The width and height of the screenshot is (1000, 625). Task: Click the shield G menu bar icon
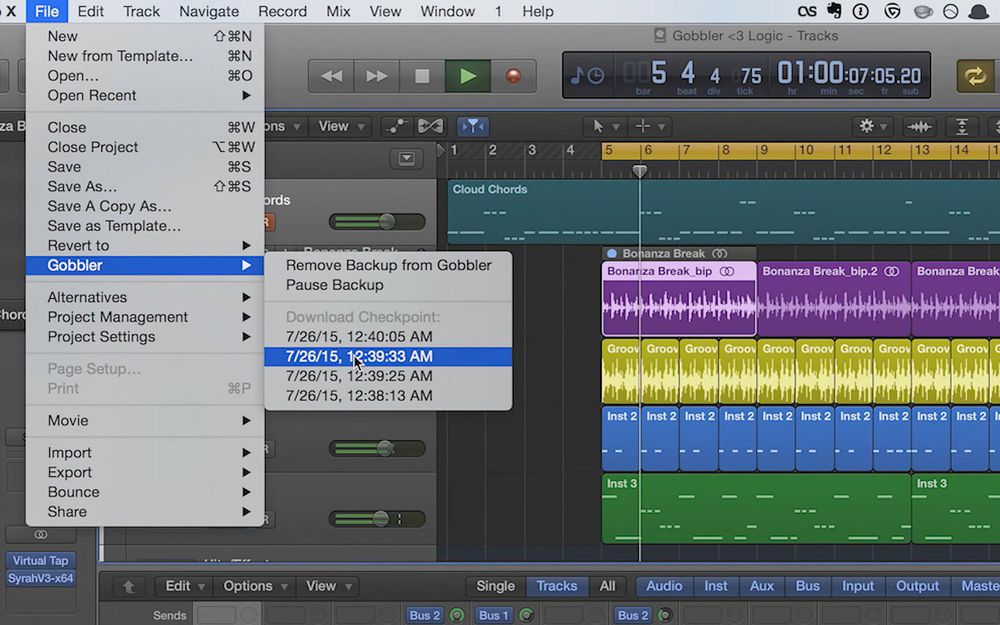click(892, 11)
